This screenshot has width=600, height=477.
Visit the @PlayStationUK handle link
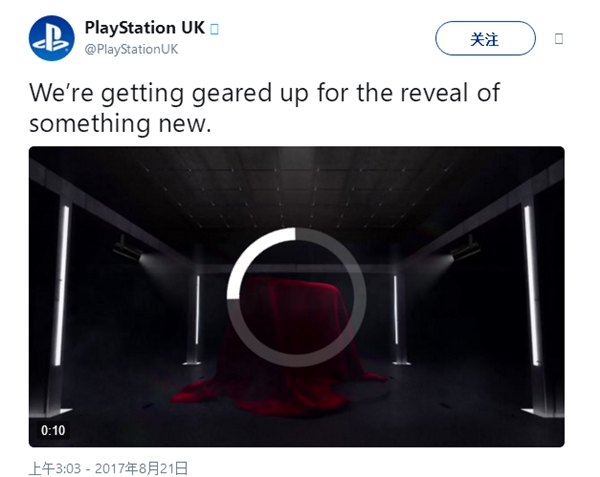[x=131, y=49]
